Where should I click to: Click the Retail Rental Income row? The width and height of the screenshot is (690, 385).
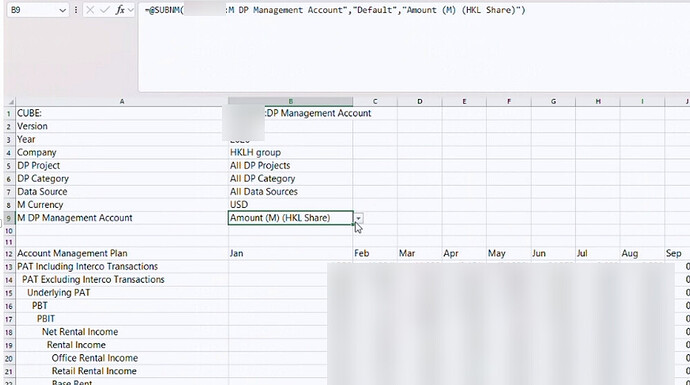coord(122,371)
